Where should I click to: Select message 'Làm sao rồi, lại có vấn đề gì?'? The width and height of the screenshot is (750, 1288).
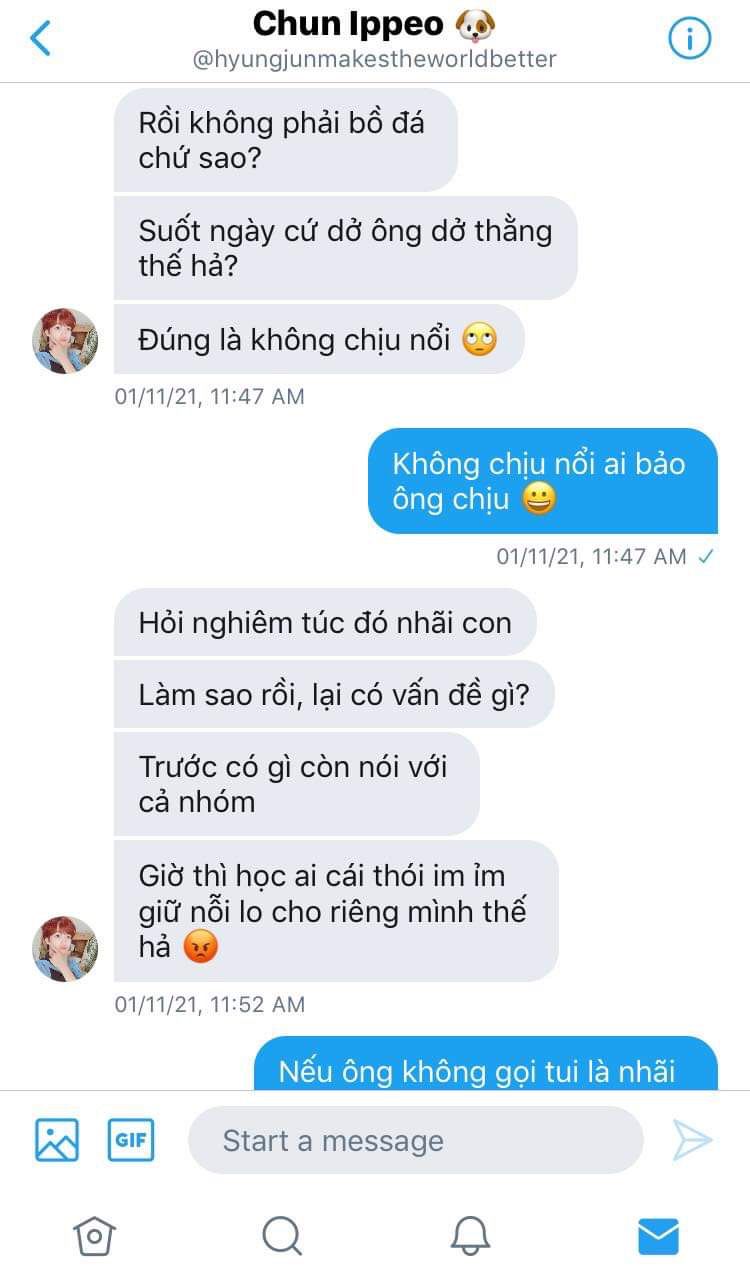click(x=334, y=694)
